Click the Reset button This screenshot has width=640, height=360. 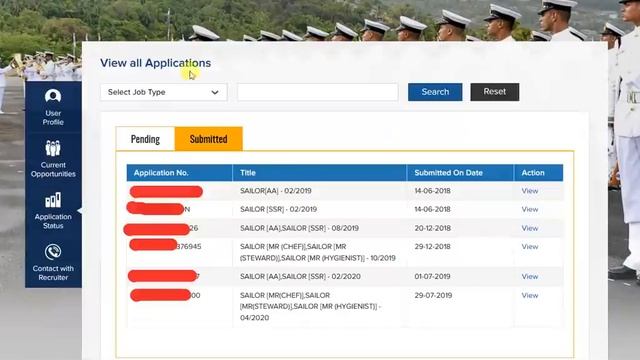point(495,92)
